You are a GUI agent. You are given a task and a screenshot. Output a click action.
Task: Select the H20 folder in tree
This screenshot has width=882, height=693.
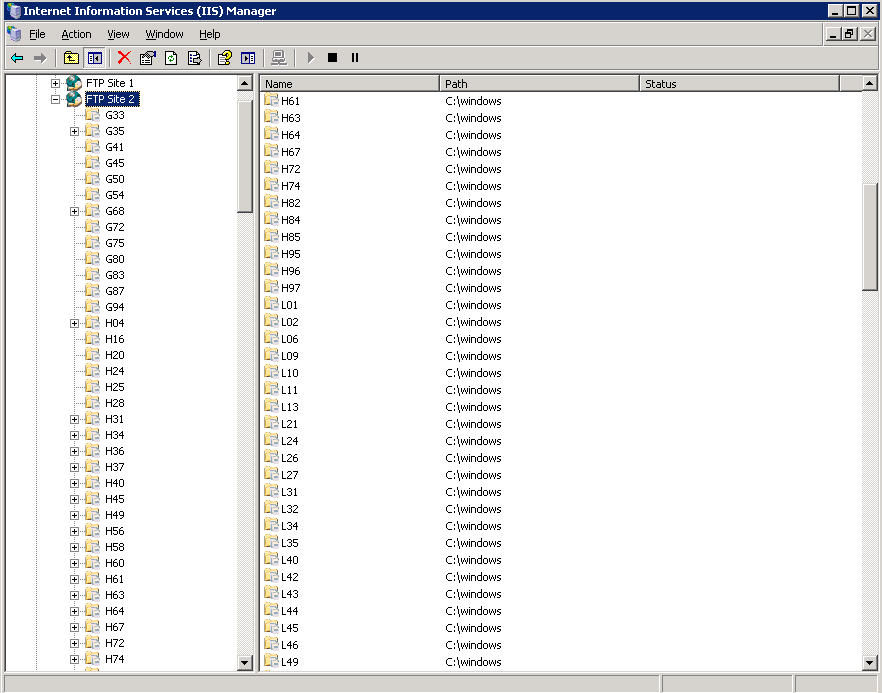tap(115, 355)
